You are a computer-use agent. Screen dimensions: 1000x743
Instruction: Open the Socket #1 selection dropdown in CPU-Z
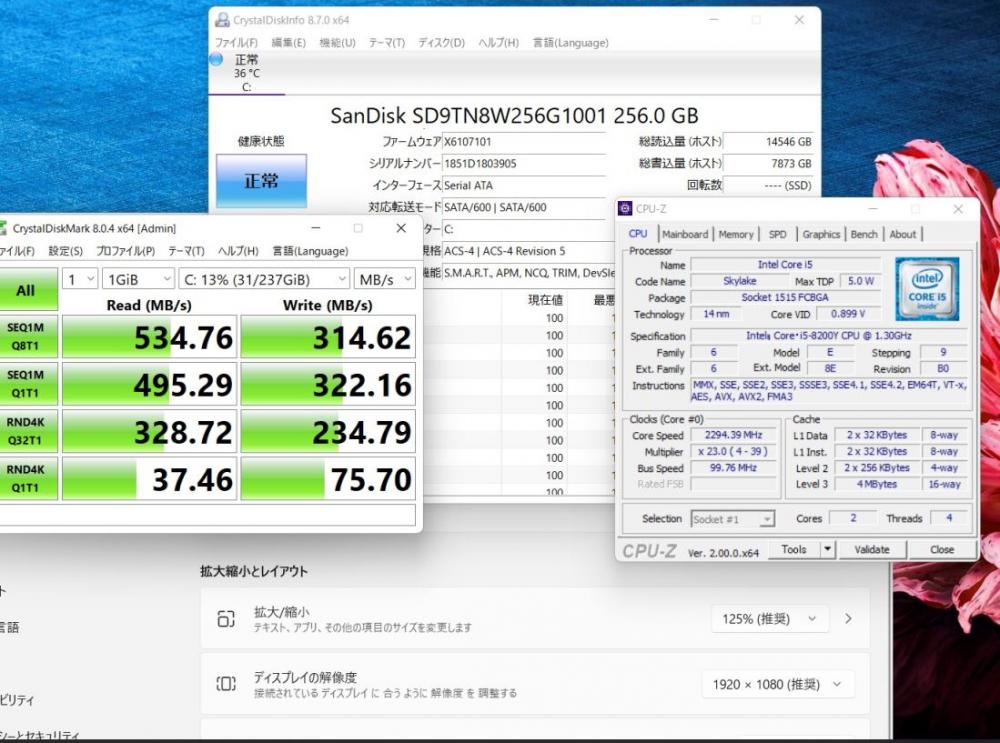click(x=733, y=519)
